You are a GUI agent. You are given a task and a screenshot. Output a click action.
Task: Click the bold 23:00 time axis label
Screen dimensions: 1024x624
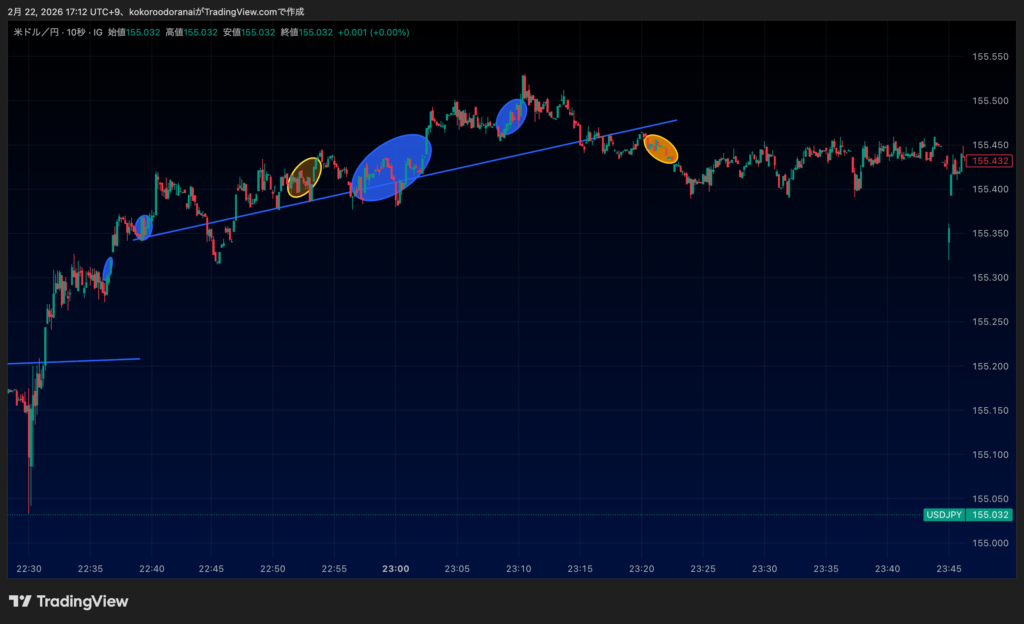[x=396, y=569]
